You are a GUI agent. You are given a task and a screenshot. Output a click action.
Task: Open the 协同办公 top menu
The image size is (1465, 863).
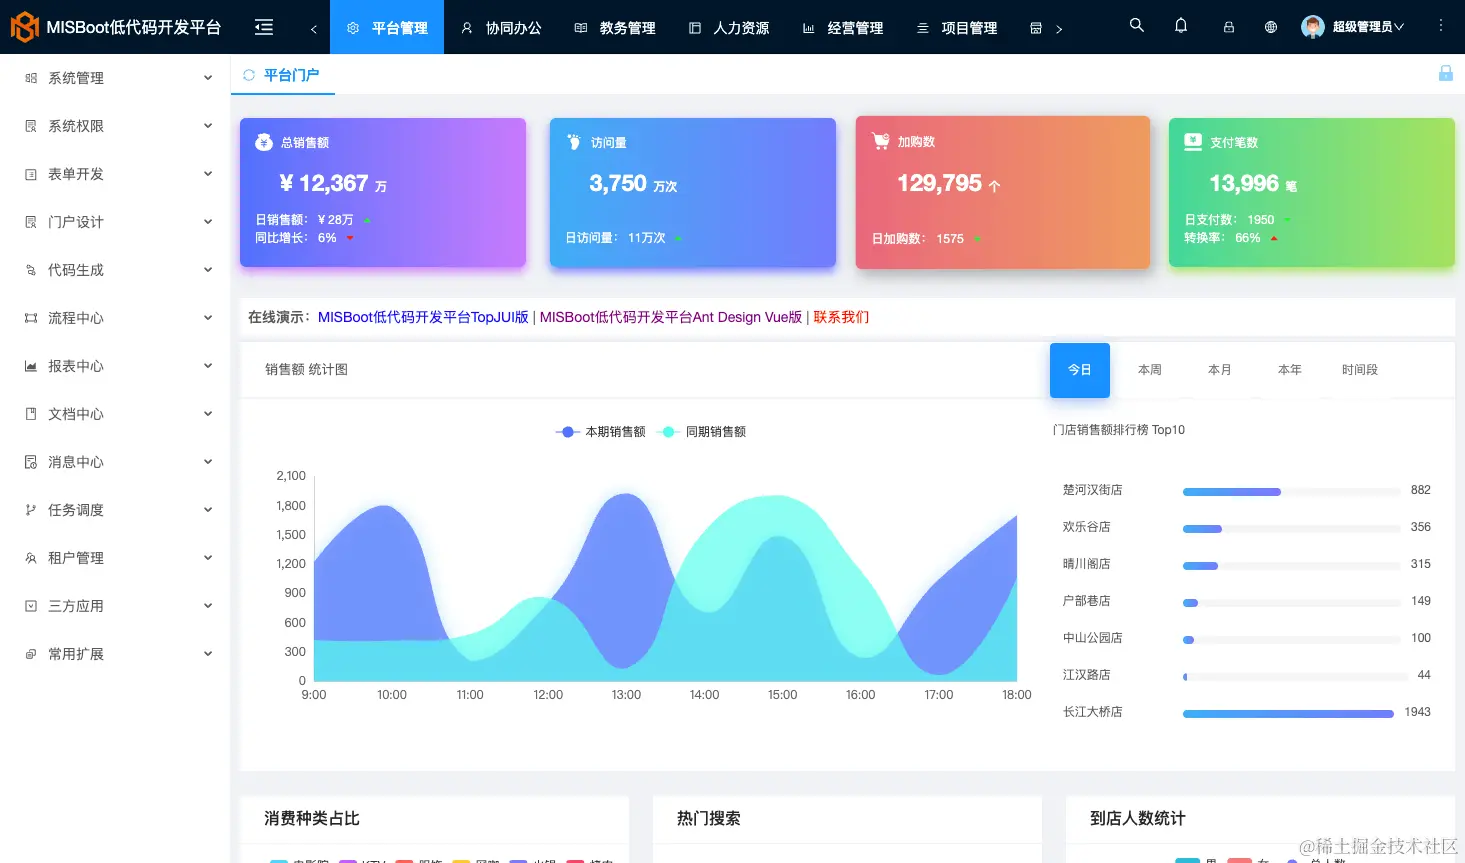point(501,27)
